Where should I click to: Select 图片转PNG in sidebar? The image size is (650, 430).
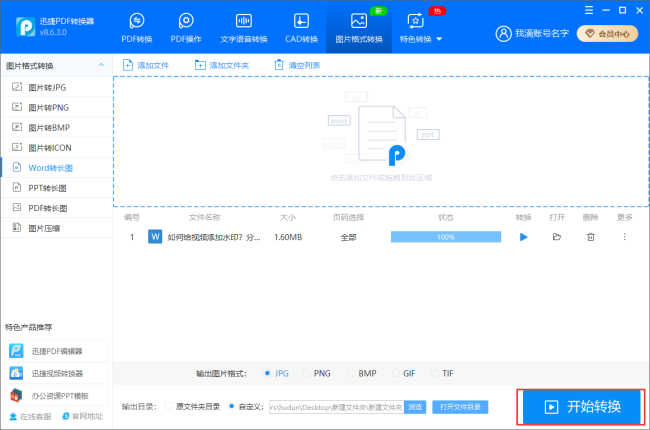[x=56, y=107]
